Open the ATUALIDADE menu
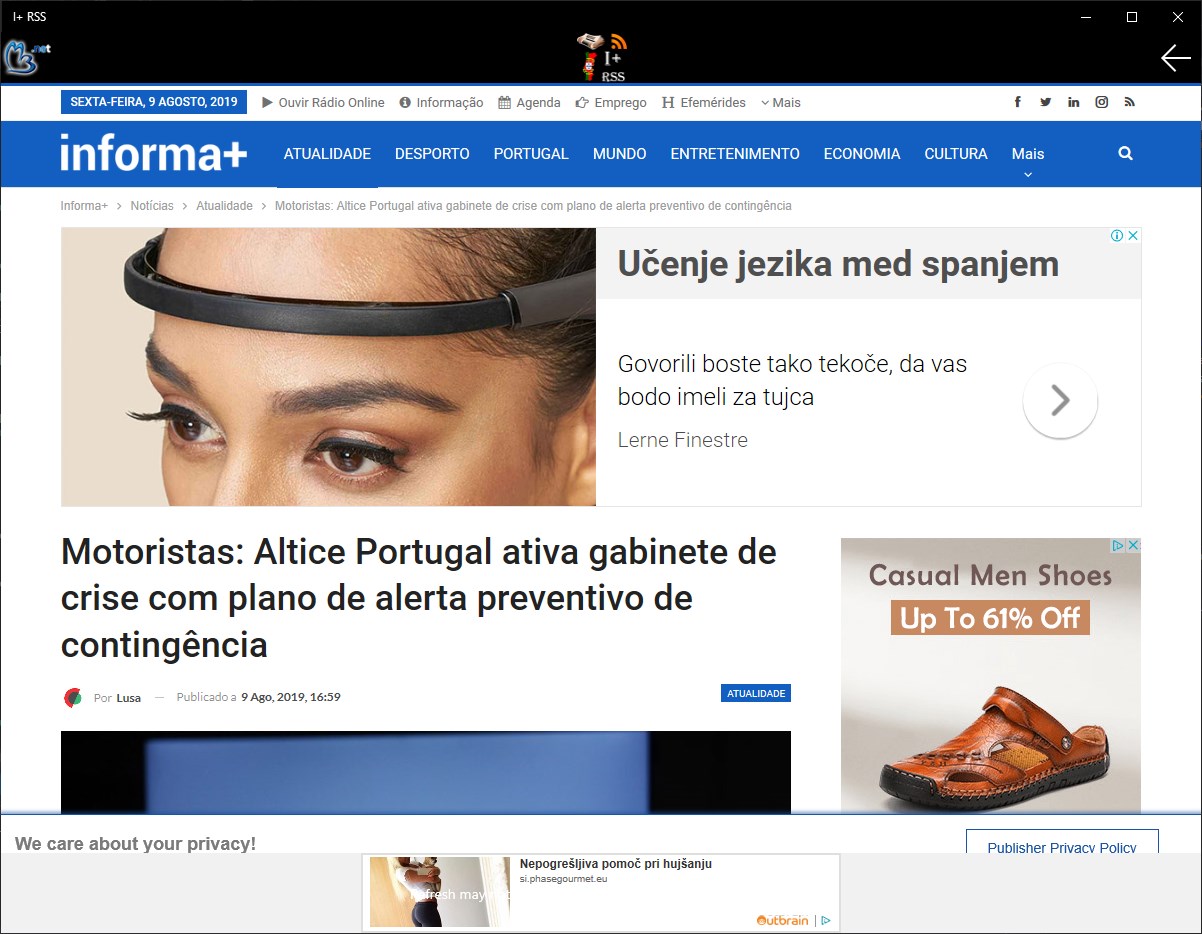 tap(327, 154)
